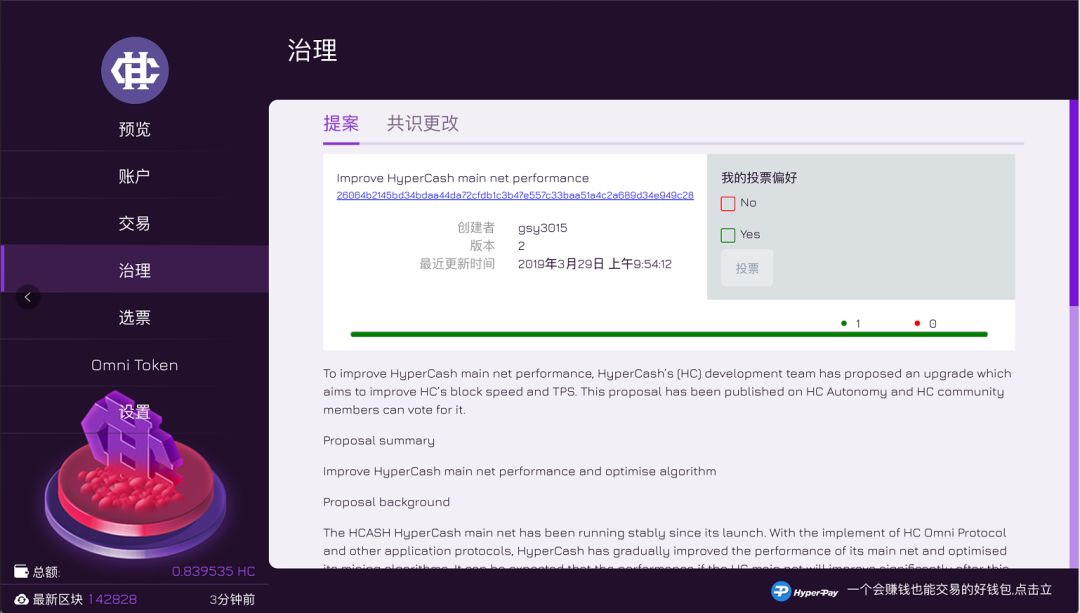Click the red no-vote count dot
Viewport: 1080px width, 613px height.
(x=917, y=323)
